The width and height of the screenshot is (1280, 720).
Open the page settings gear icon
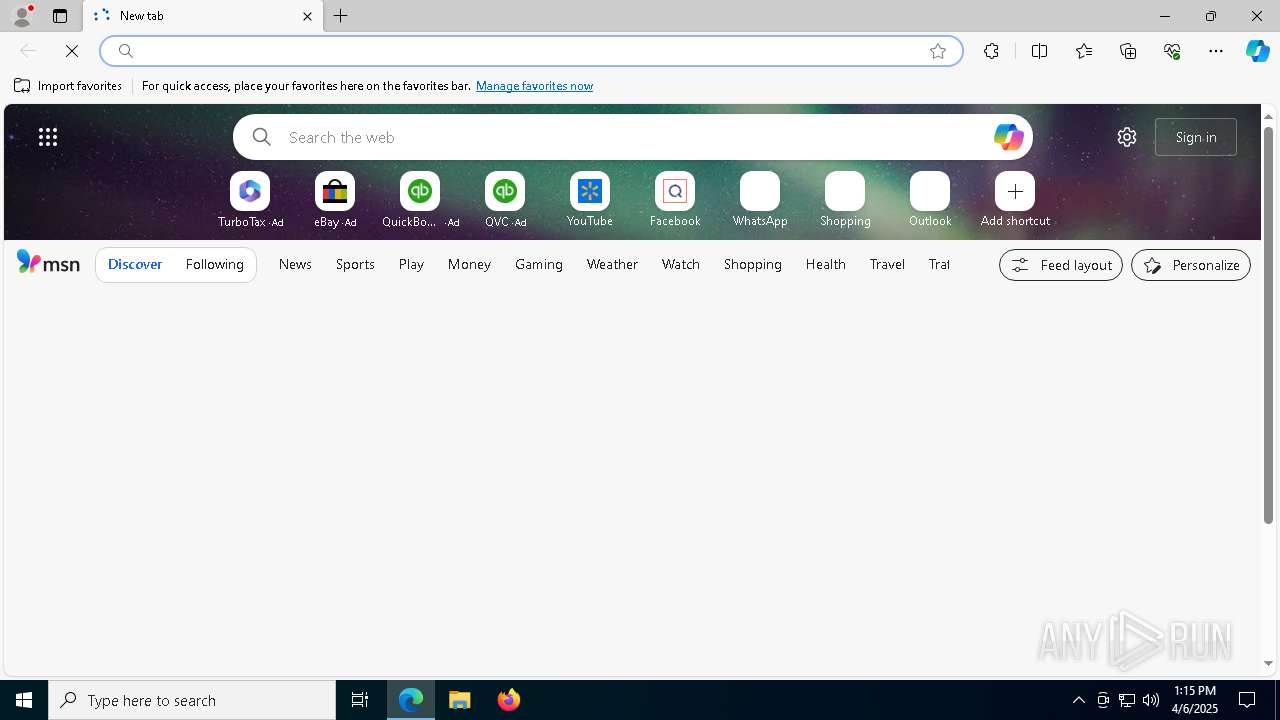pos(1127,137)
